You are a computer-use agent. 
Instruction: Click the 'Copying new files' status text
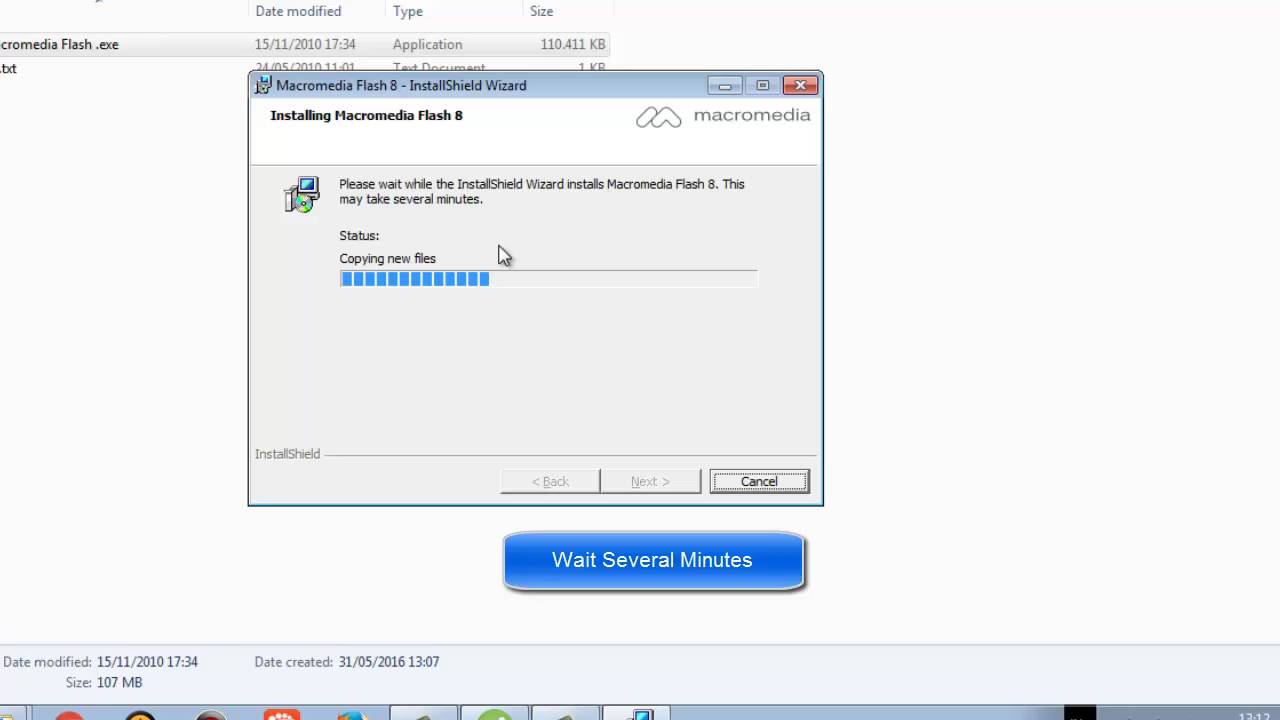387,258
